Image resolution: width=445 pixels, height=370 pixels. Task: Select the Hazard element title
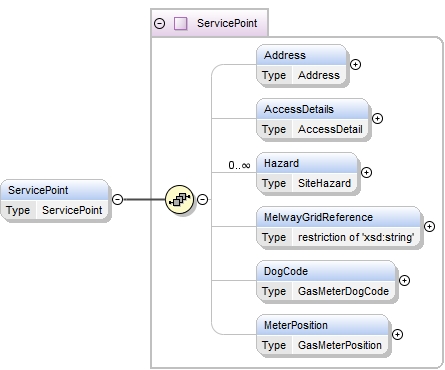(x=281, y=163)
